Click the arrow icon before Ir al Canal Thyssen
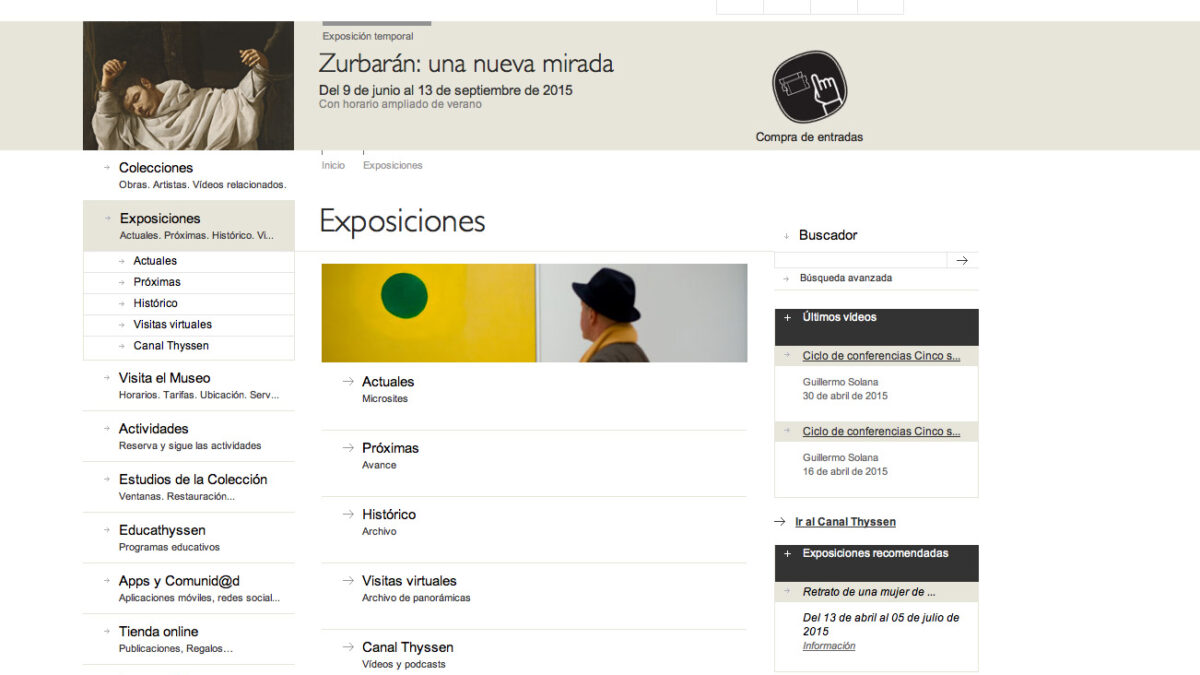Screen dimensions: 1200x675 780,522
